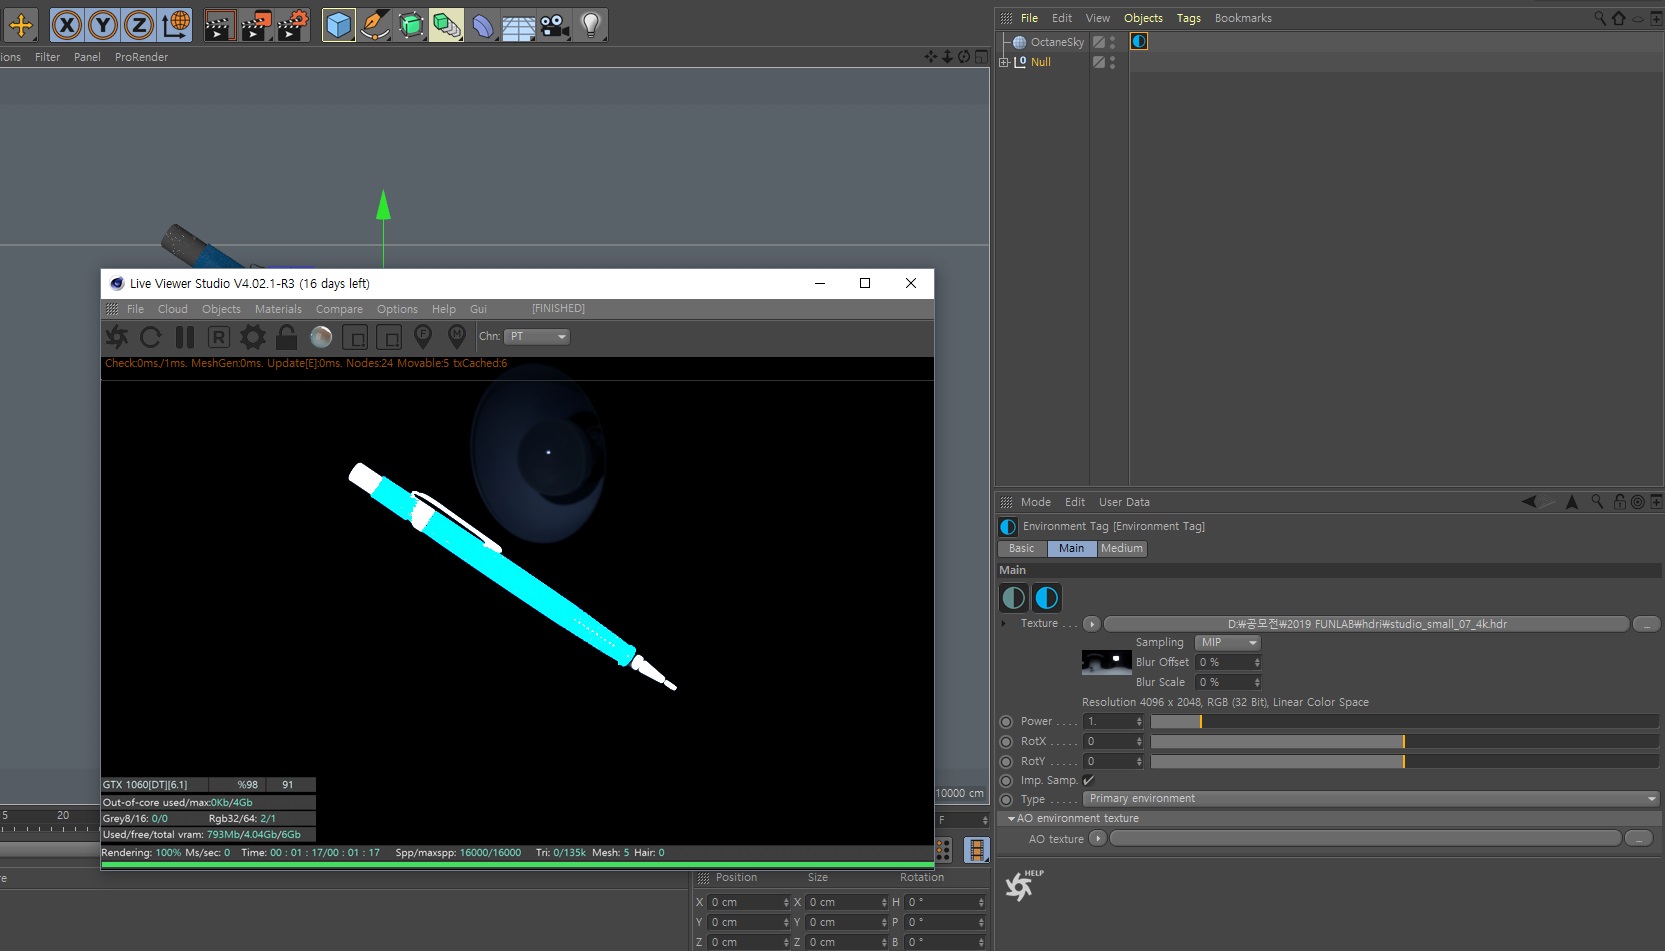Toggle clay mode sphere in Live Viewer

[x=321, y=337]
